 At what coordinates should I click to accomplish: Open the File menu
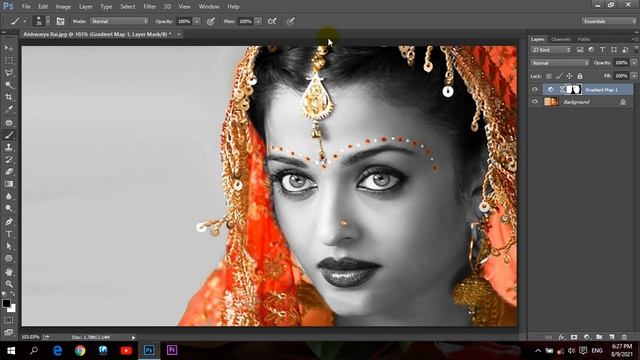(x=26, y=7)
